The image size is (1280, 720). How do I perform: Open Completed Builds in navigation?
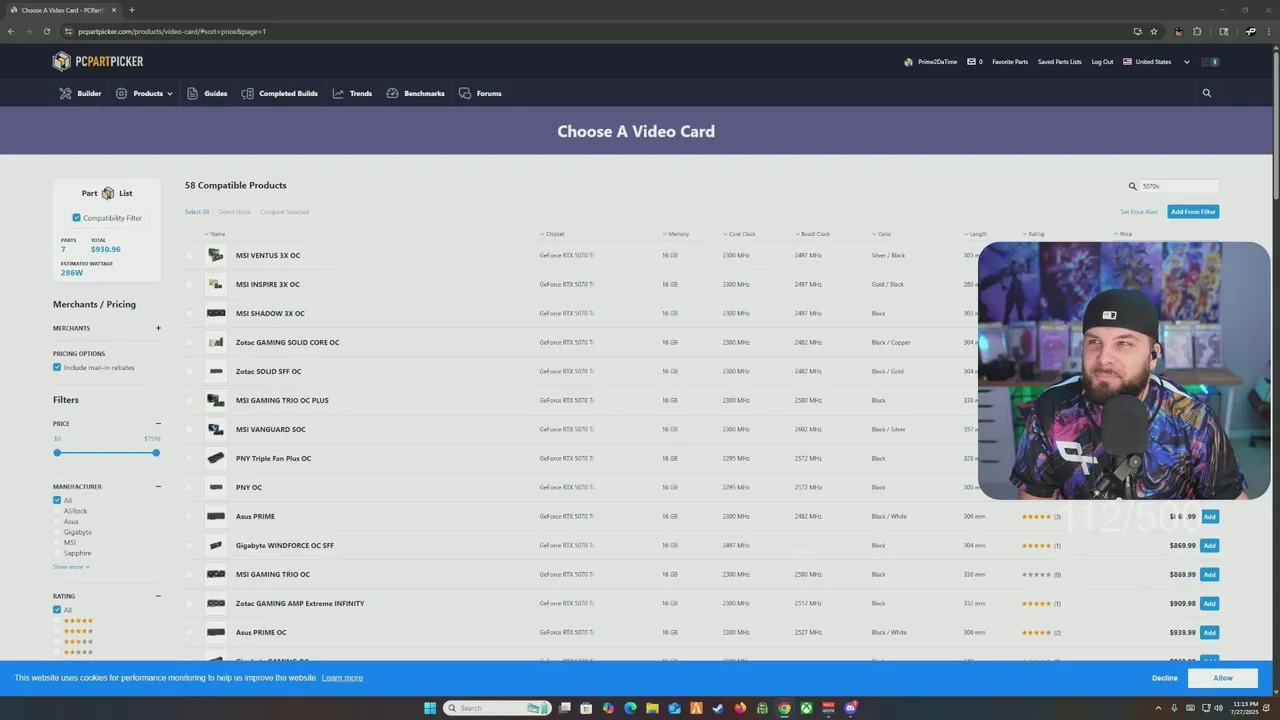tap(288, 93)
